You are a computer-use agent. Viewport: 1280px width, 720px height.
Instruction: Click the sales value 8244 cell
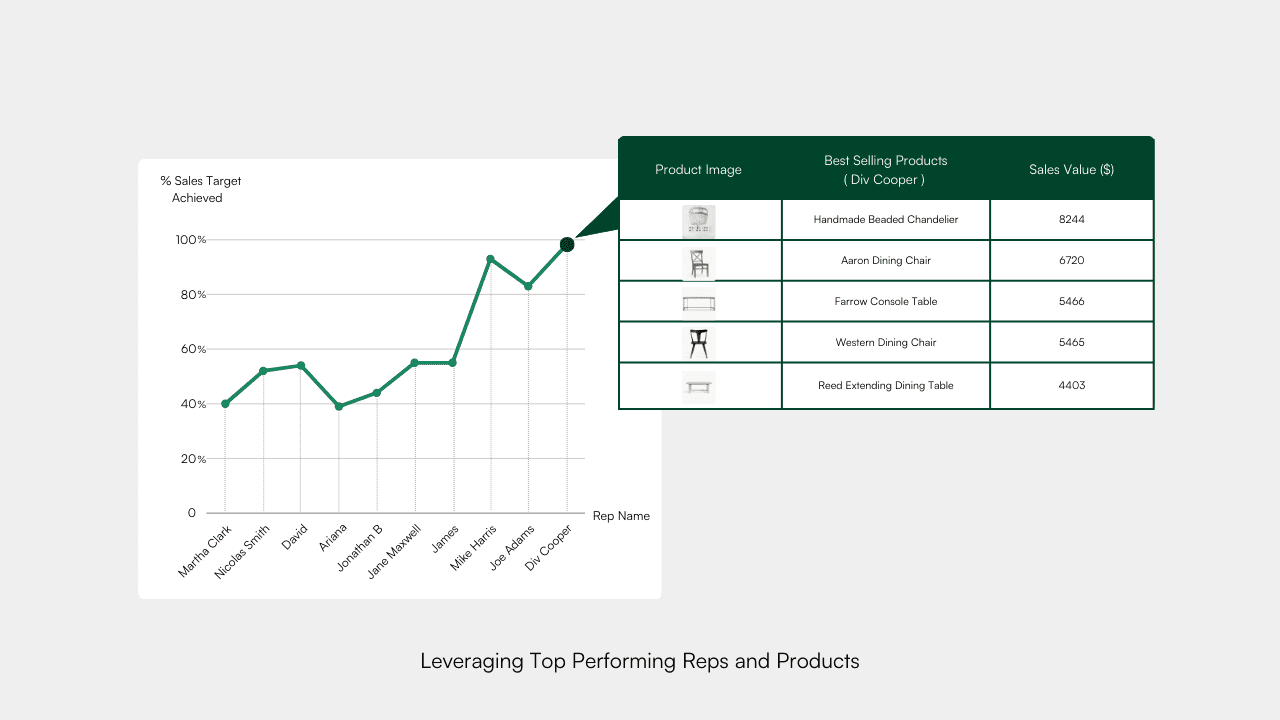tap(1071, 219)
